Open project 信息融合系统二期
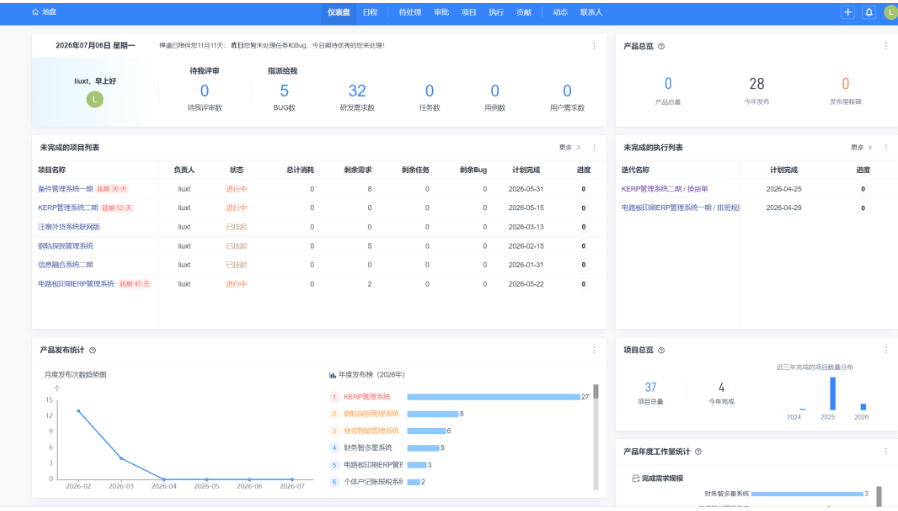 pos(65,265)
